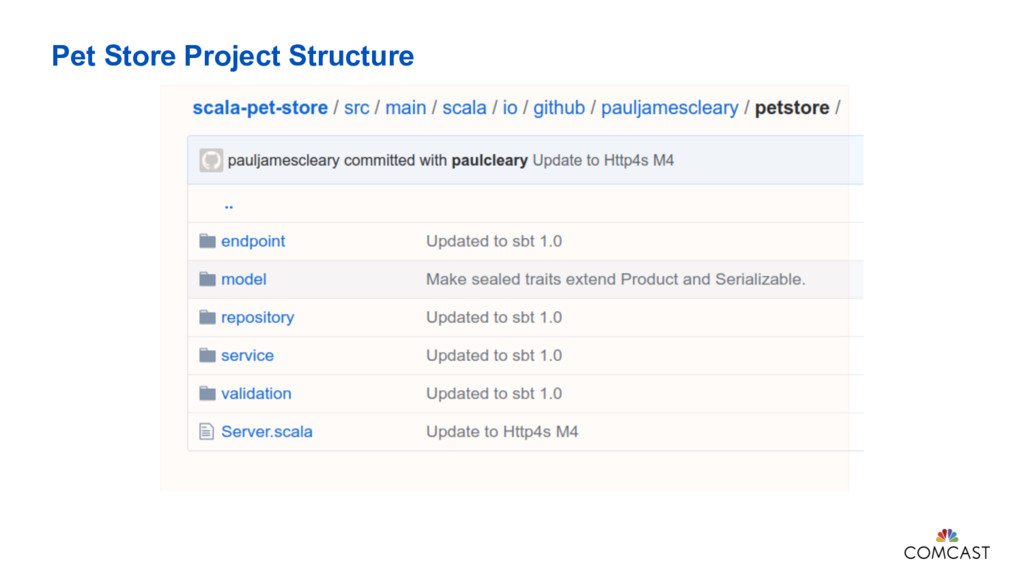
Task: Open the validation folder link
Action: (256, 393)
